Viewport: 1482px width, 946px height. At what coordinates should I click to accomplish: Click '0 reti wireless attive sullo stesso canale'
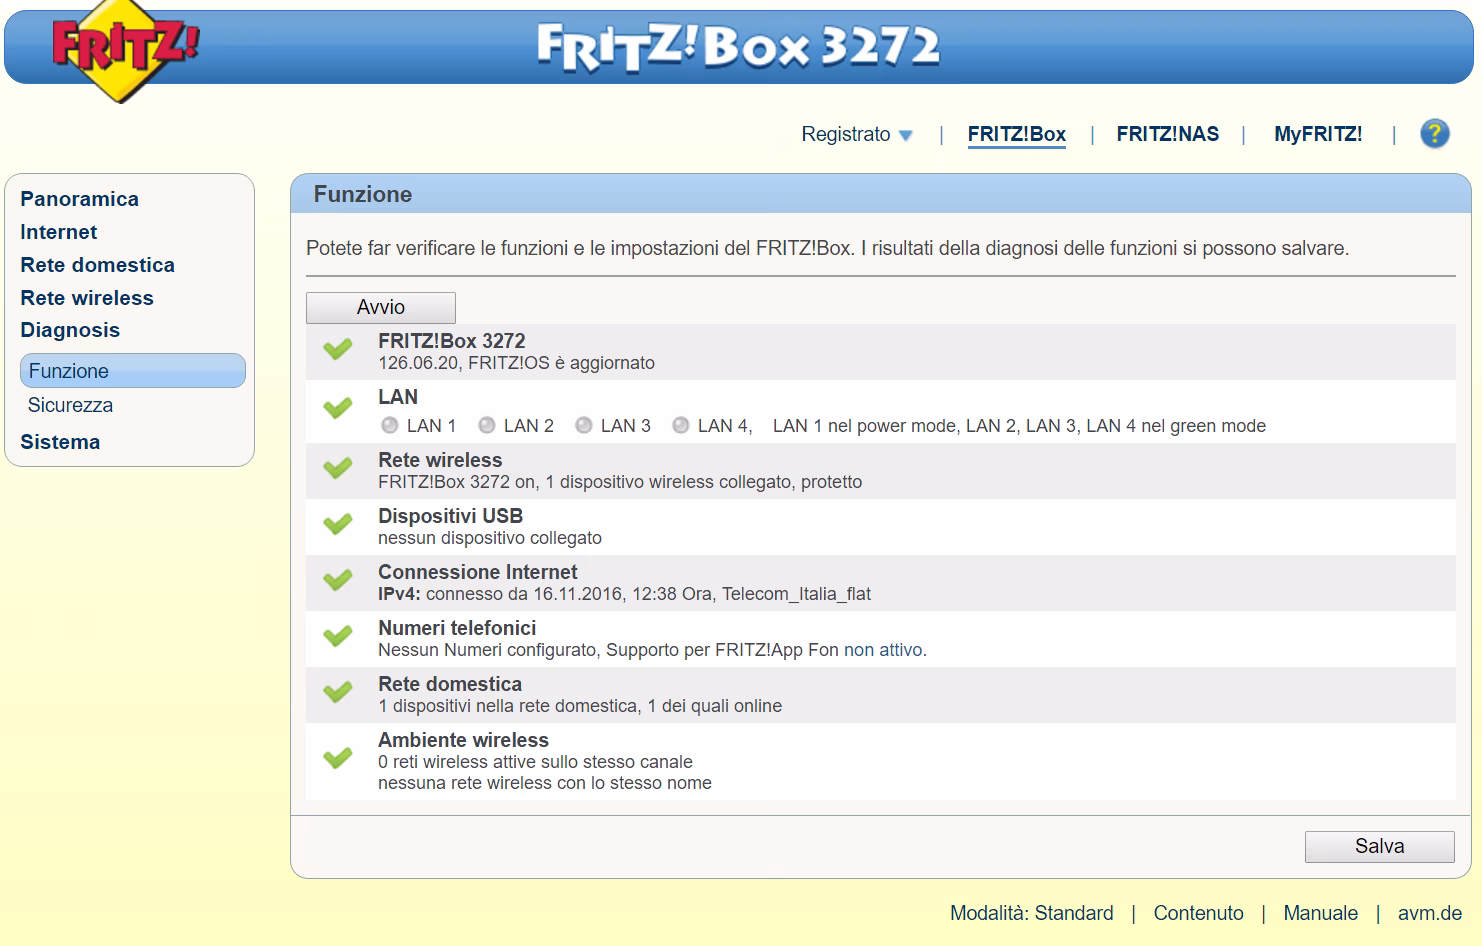coord(535,762)
